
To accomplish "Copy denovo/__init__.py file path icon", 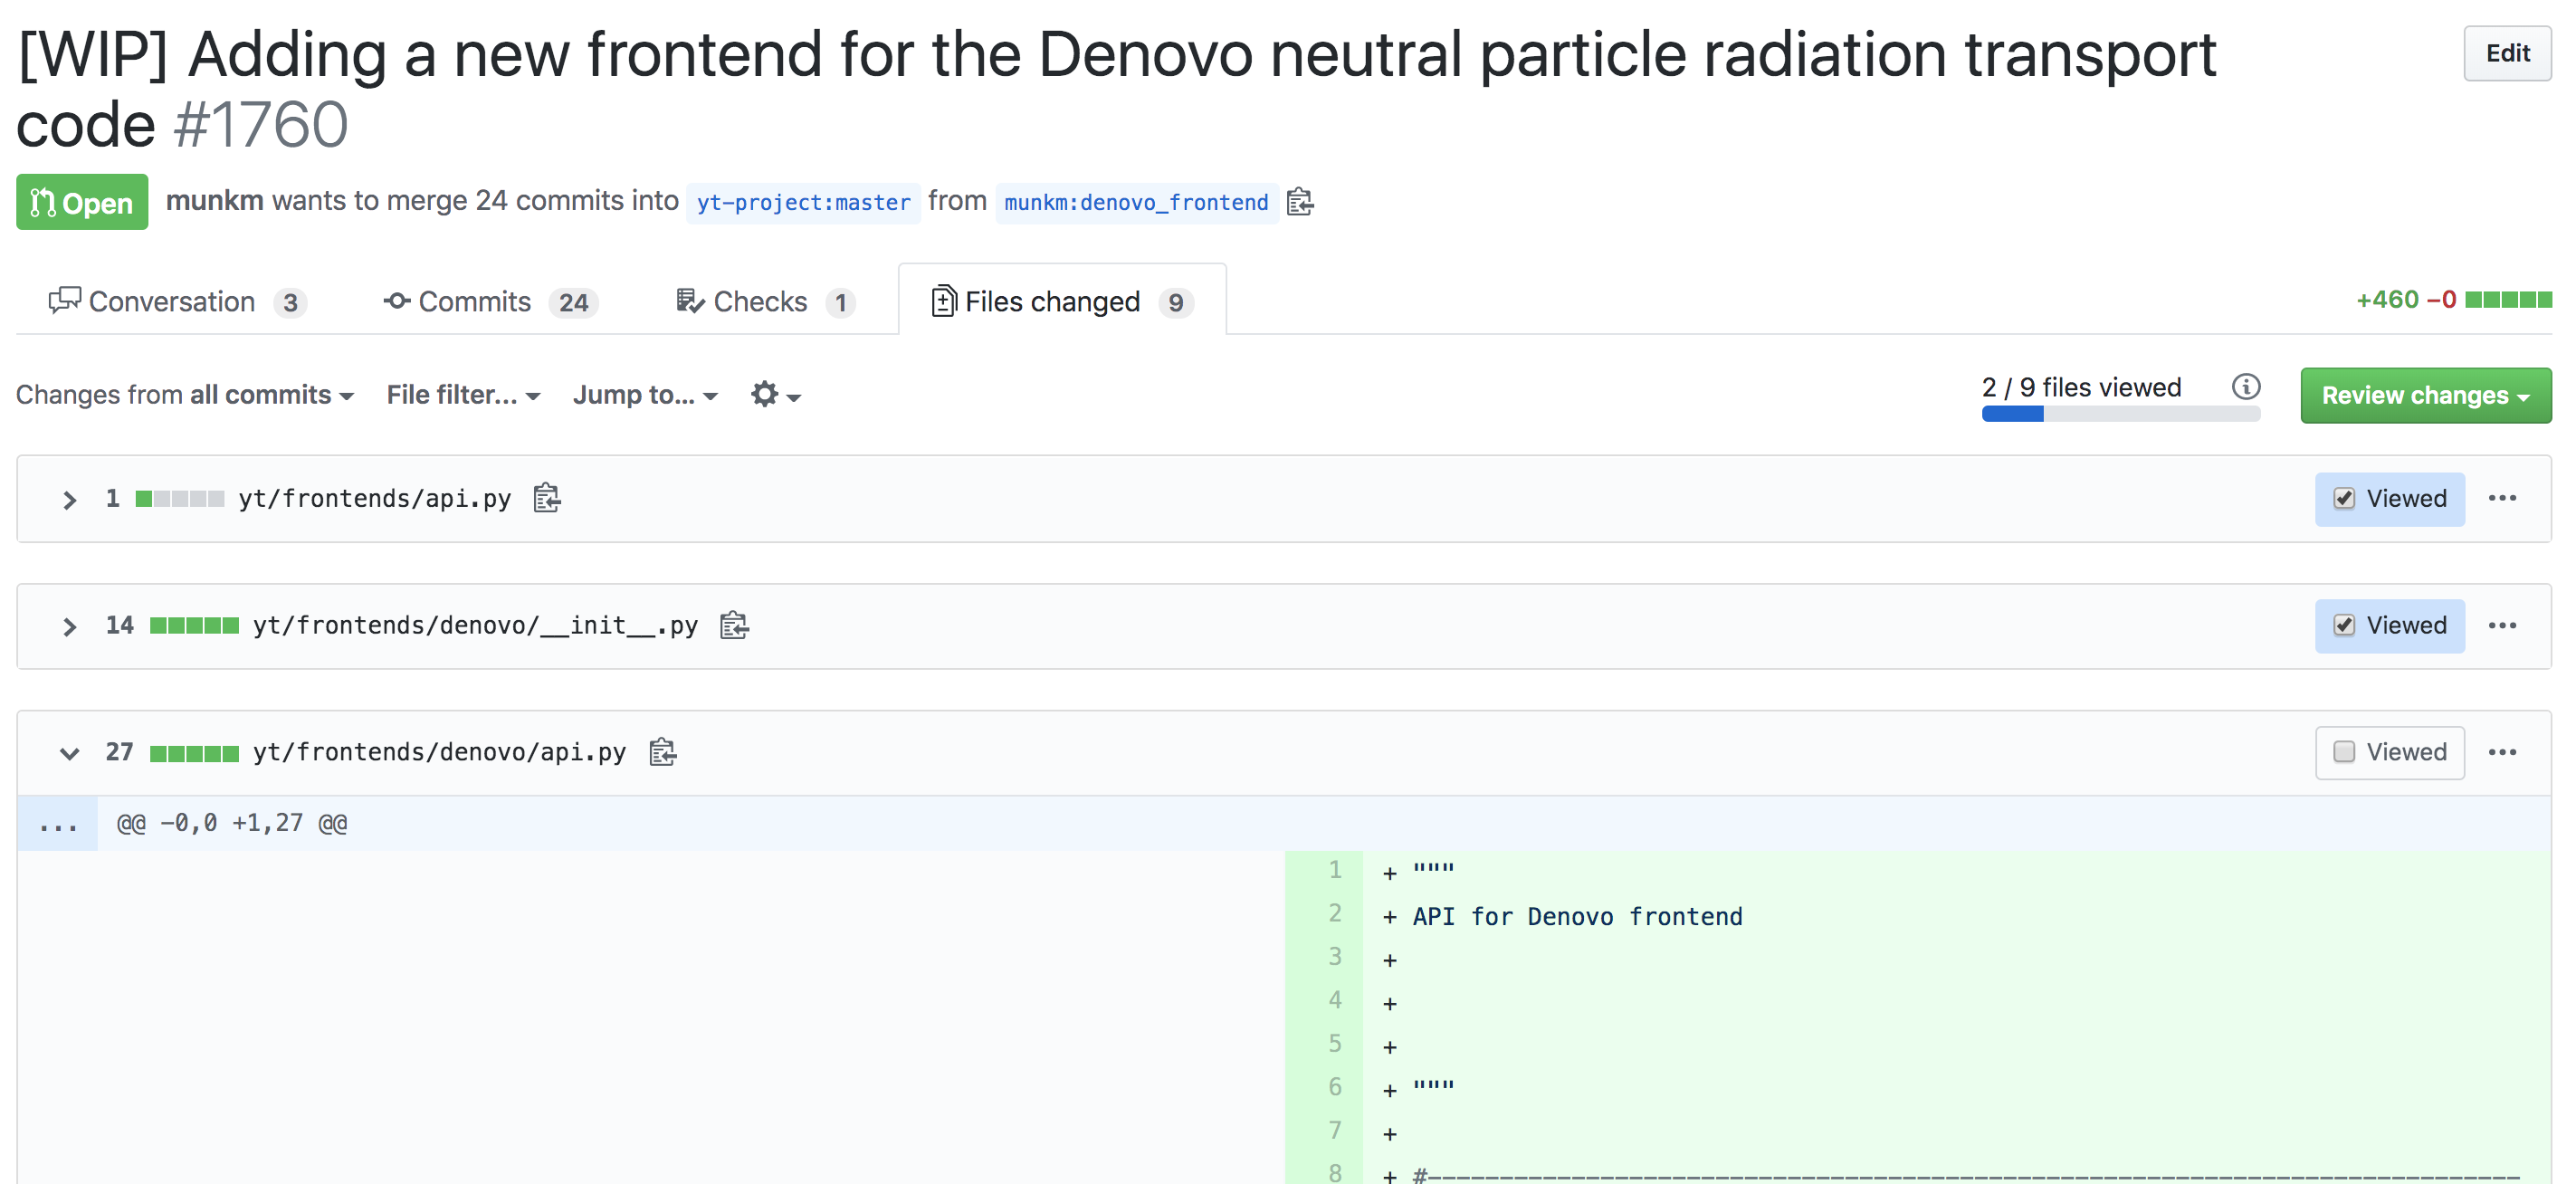I will pos(734,625).
